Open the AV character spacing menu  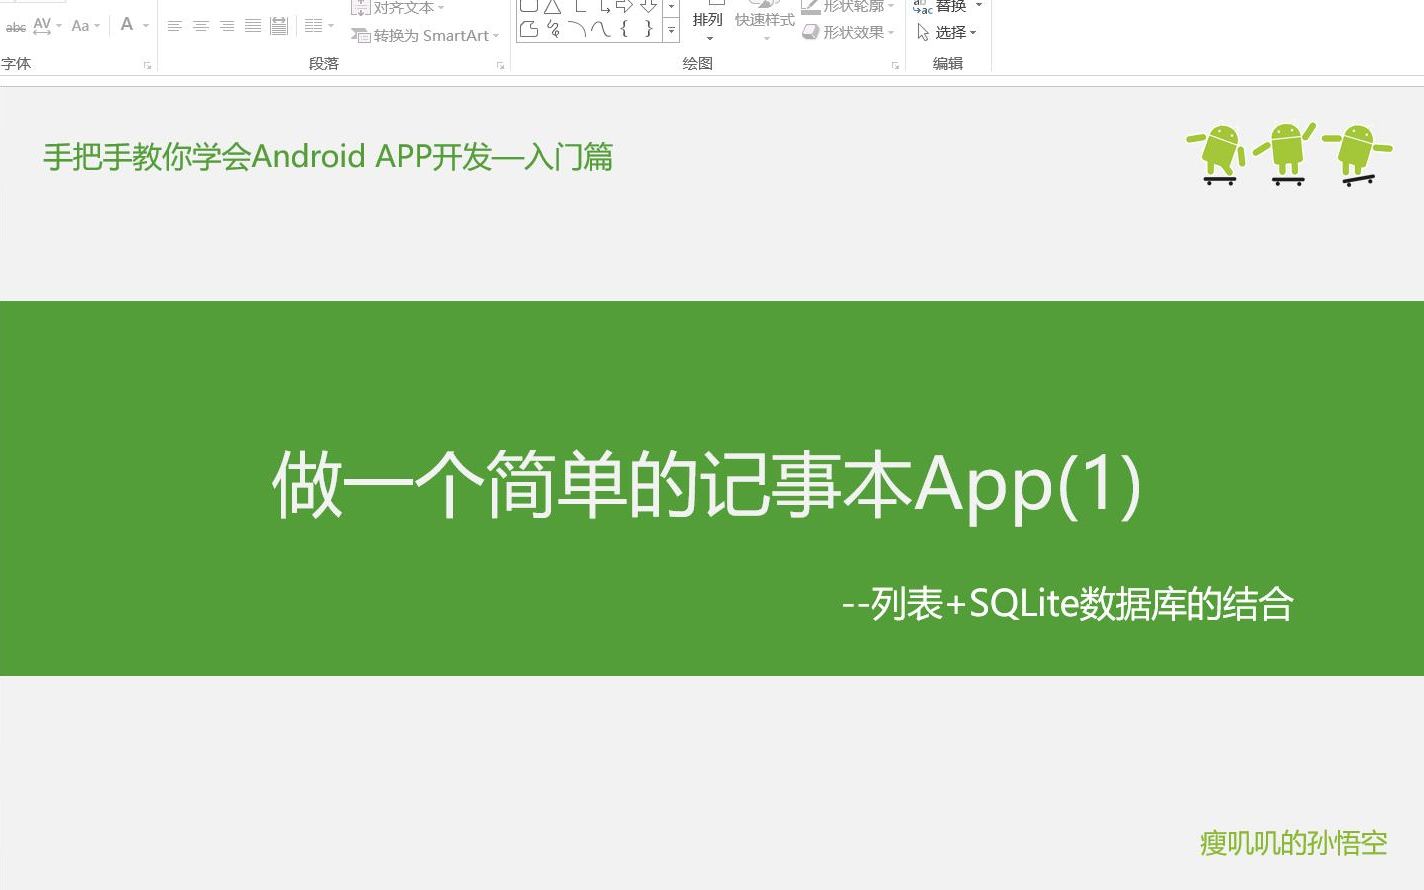point(47,25)
